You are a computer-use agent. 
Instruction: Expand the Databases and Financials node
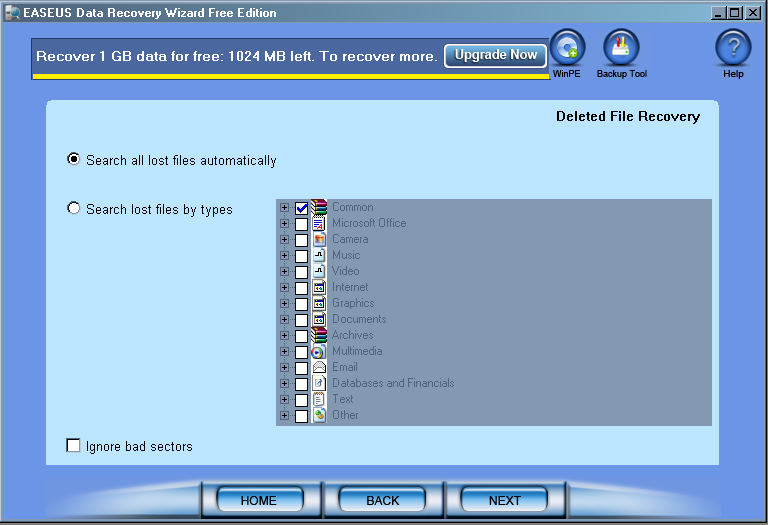[x=284, y=383]
